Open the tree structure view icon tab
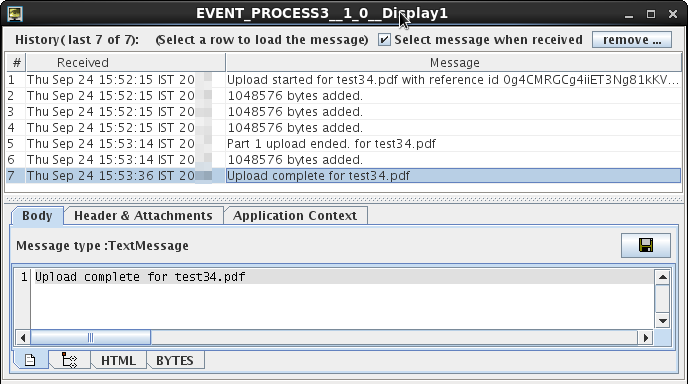 [x=69, y=360]
